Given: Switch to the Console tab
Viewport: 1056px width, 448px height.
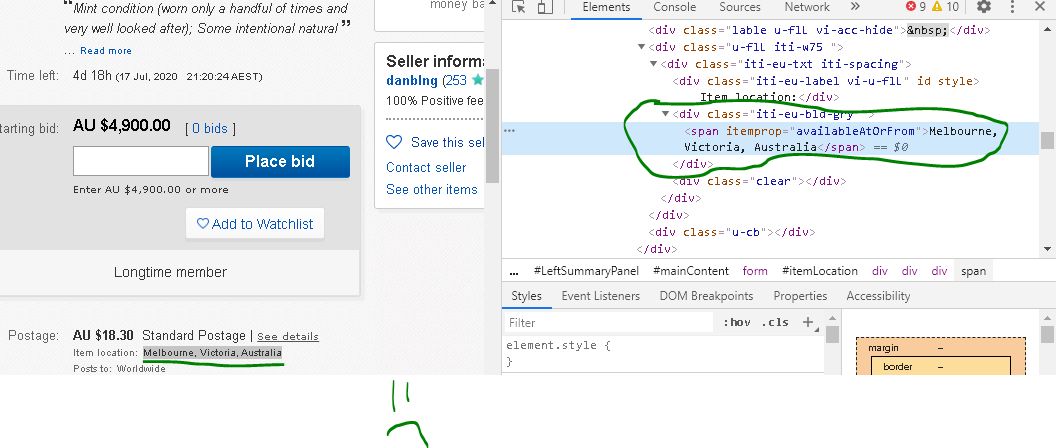Looking at the screenshot, I should click(x=675, y=7).
